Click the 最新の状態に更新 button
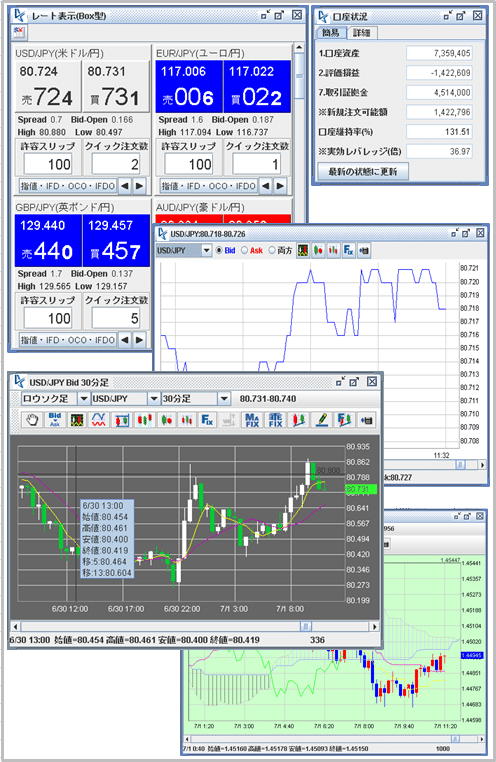 (x=363, y=172)
